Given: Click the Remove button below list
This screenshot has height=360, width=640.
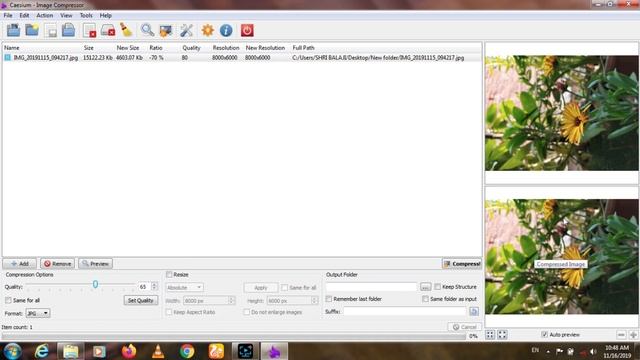Looking at the screenshot, I should pyautogui.click(x=58, y=264).
